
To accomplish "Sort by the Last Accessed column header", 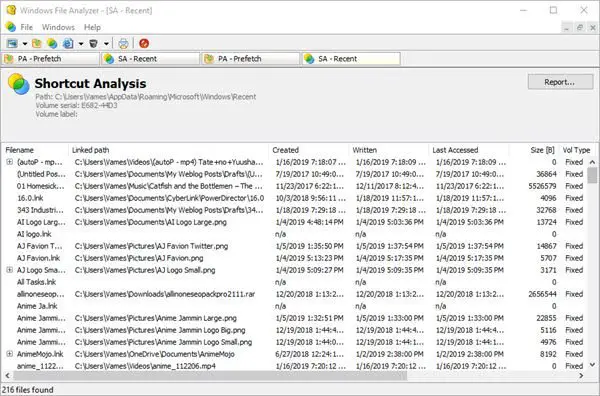I will coord(469,150).
